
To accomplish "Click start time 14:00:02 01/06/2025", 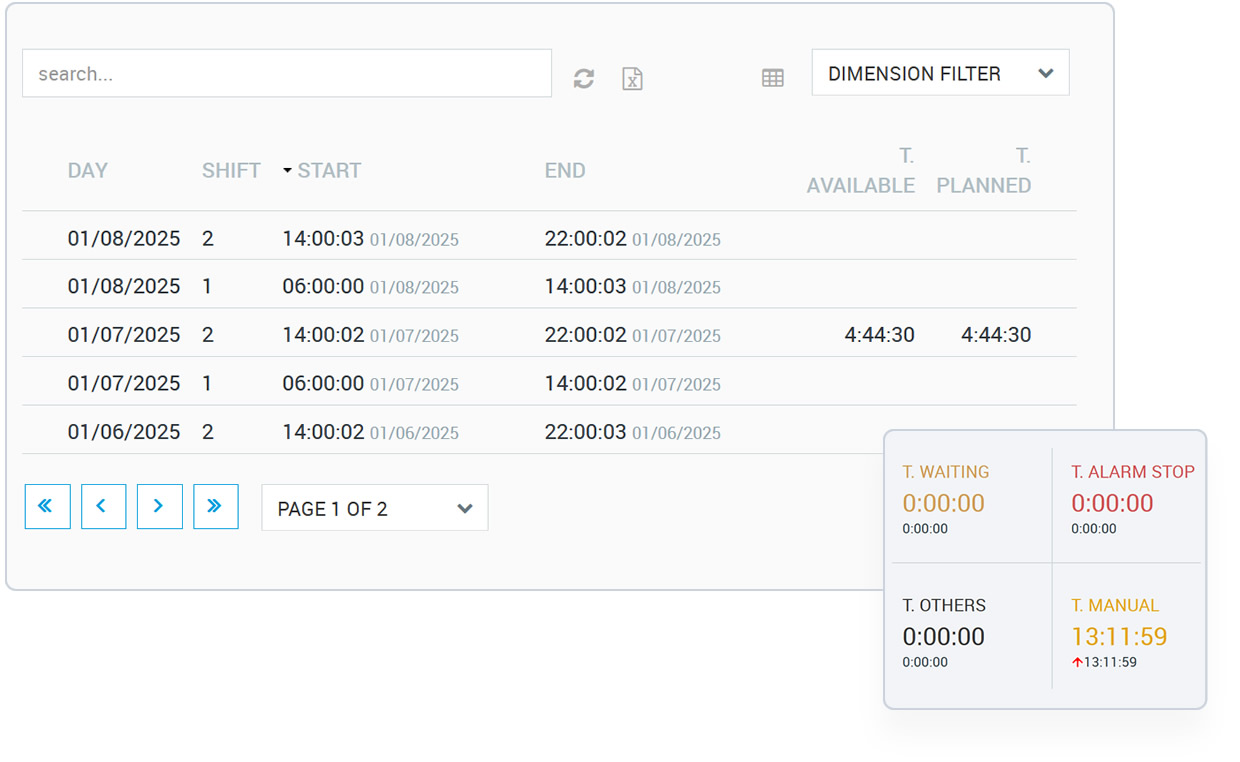I will pyautogui.click(x=370, y=432).
